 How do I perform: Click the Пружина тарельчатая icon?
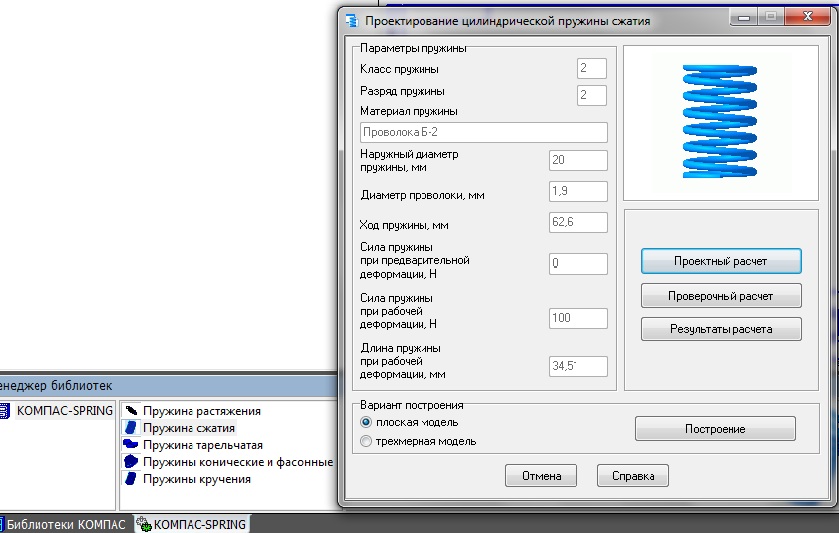coord(131,444)
